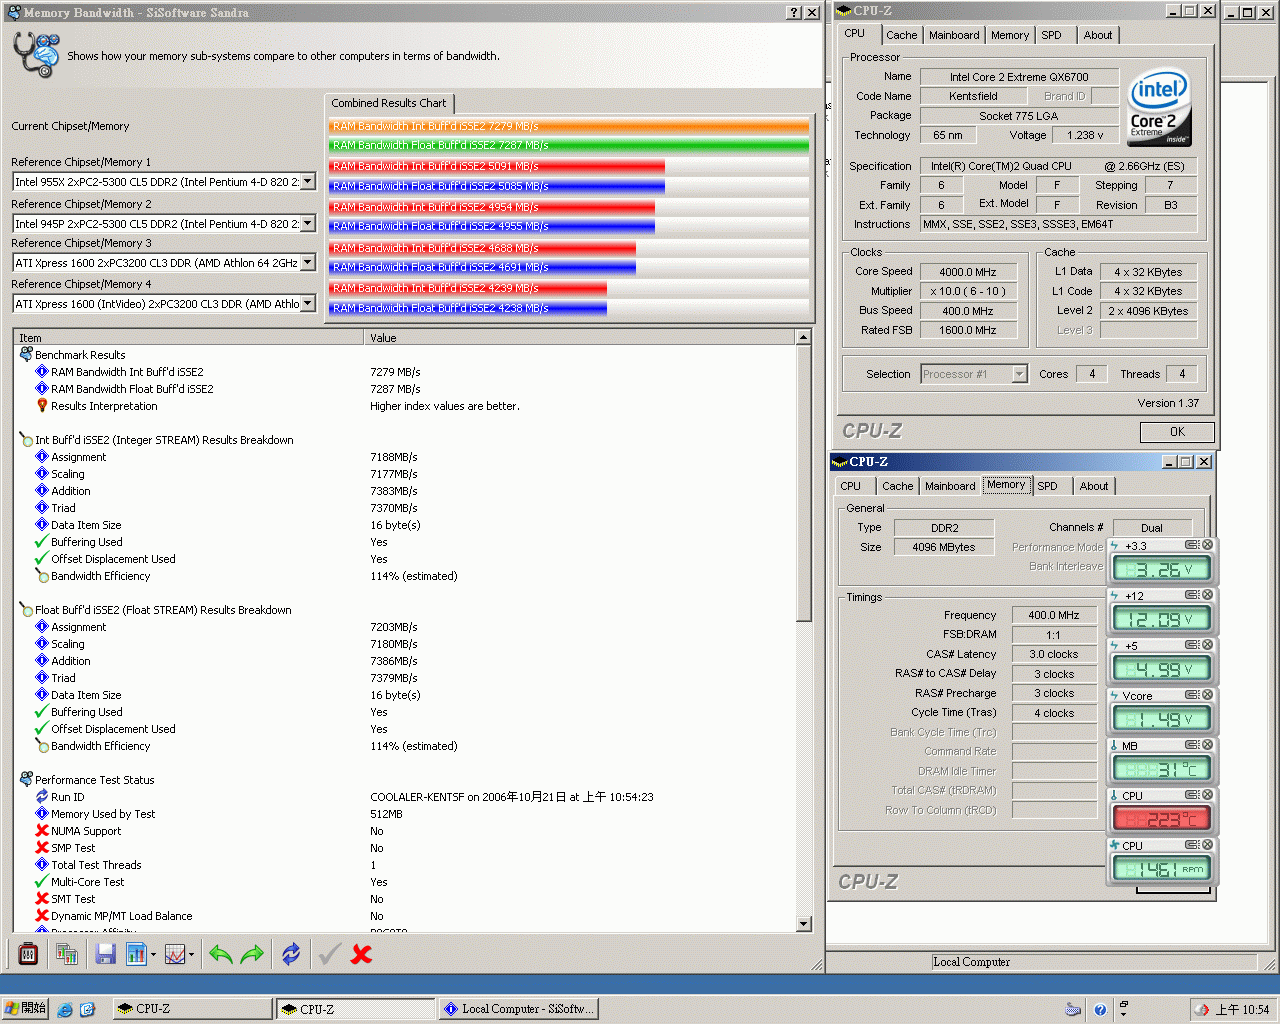
Task: Open the Start button on taskbar
Action: 26,1009
